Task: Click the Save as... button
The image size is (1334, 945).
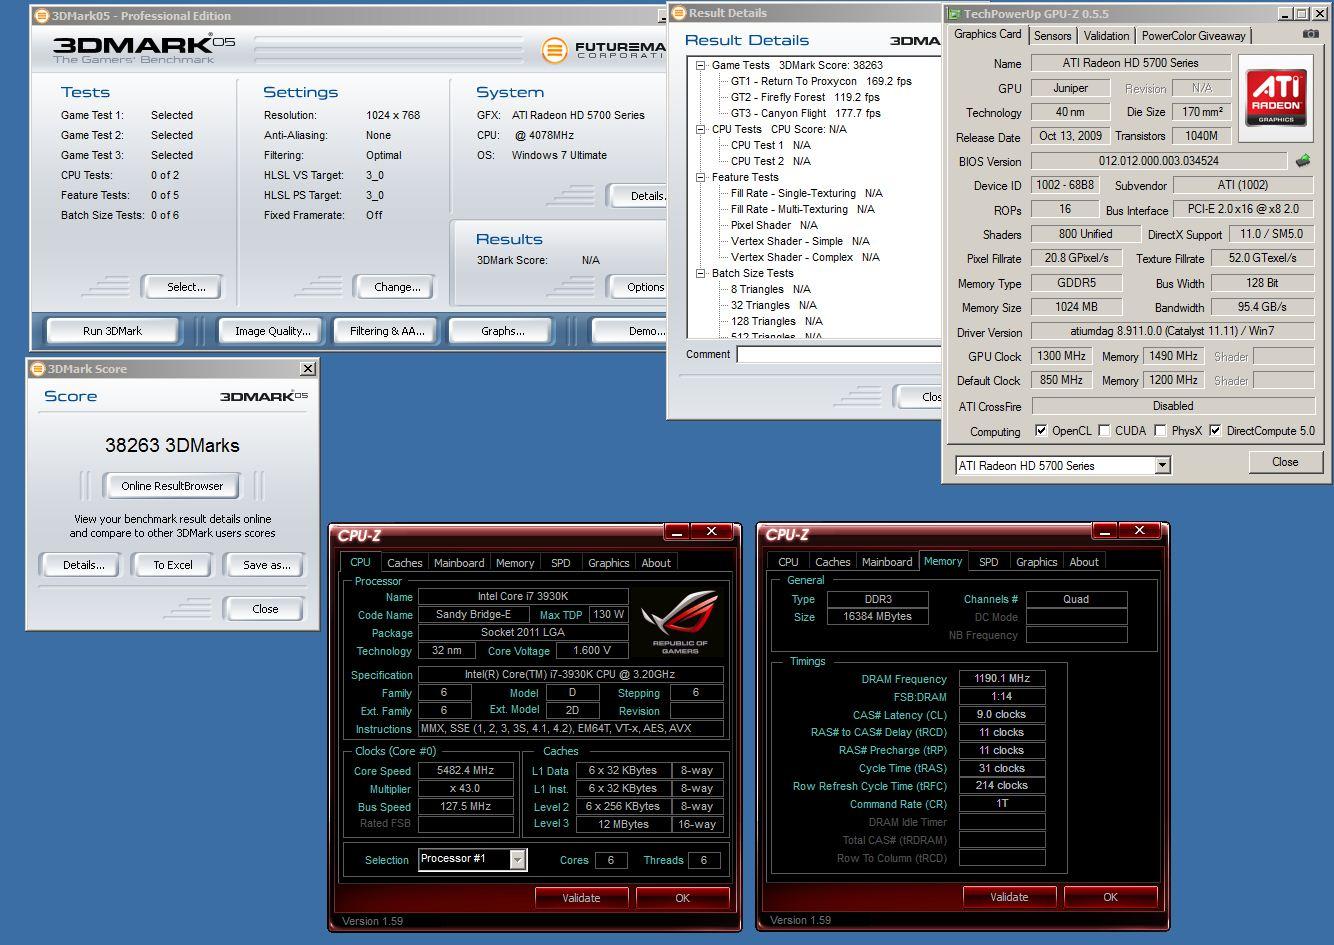Action: point(266,565)
